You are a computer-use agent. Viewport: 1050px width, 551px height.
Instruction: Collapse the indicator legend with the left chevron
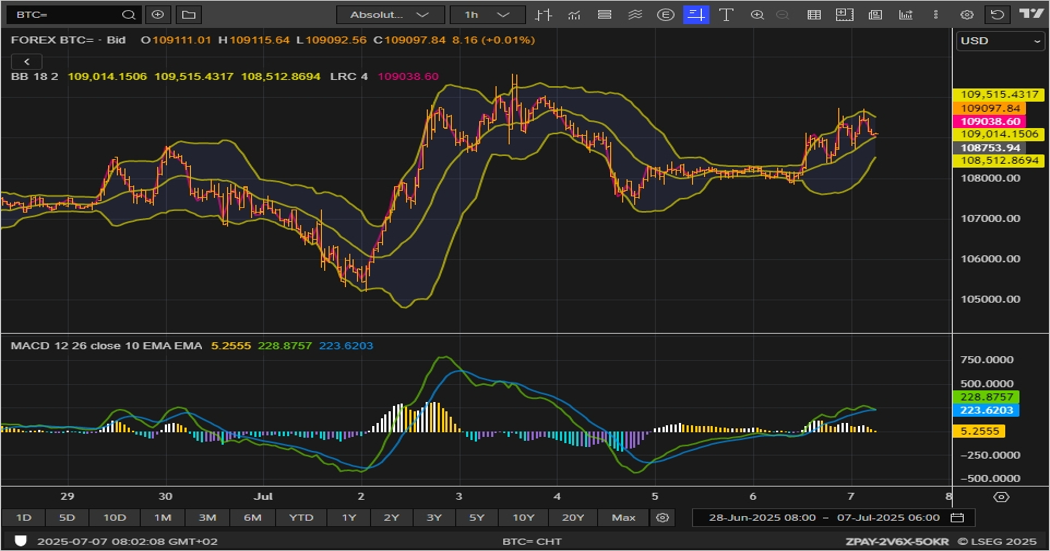27,62
